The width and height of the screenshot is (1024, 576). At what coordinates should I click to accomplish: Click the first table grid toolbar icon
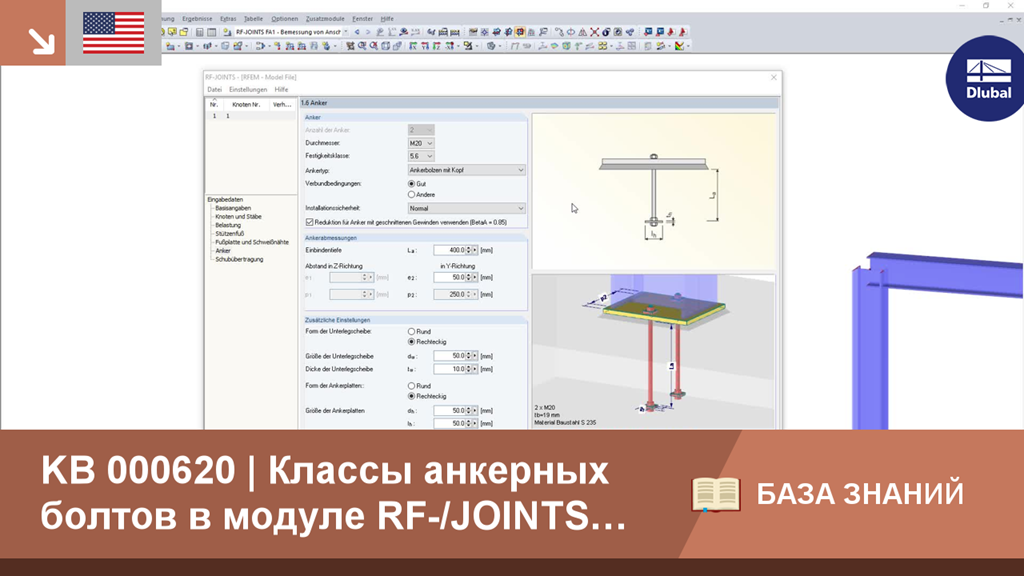click(x=200, y=31)
